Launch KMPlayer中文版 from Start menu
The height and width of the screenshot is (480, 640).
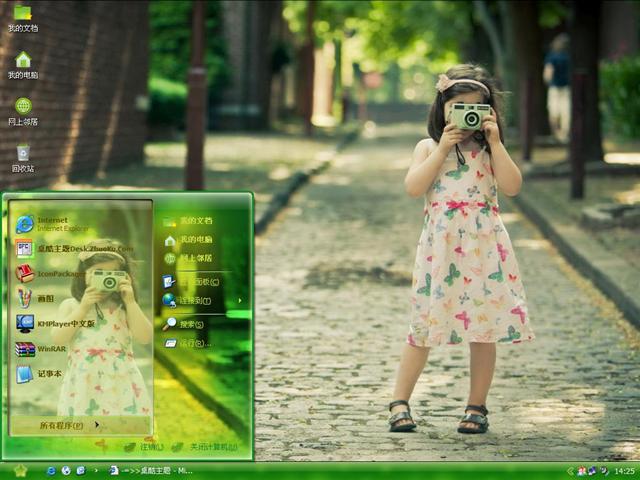click(55, 324)
